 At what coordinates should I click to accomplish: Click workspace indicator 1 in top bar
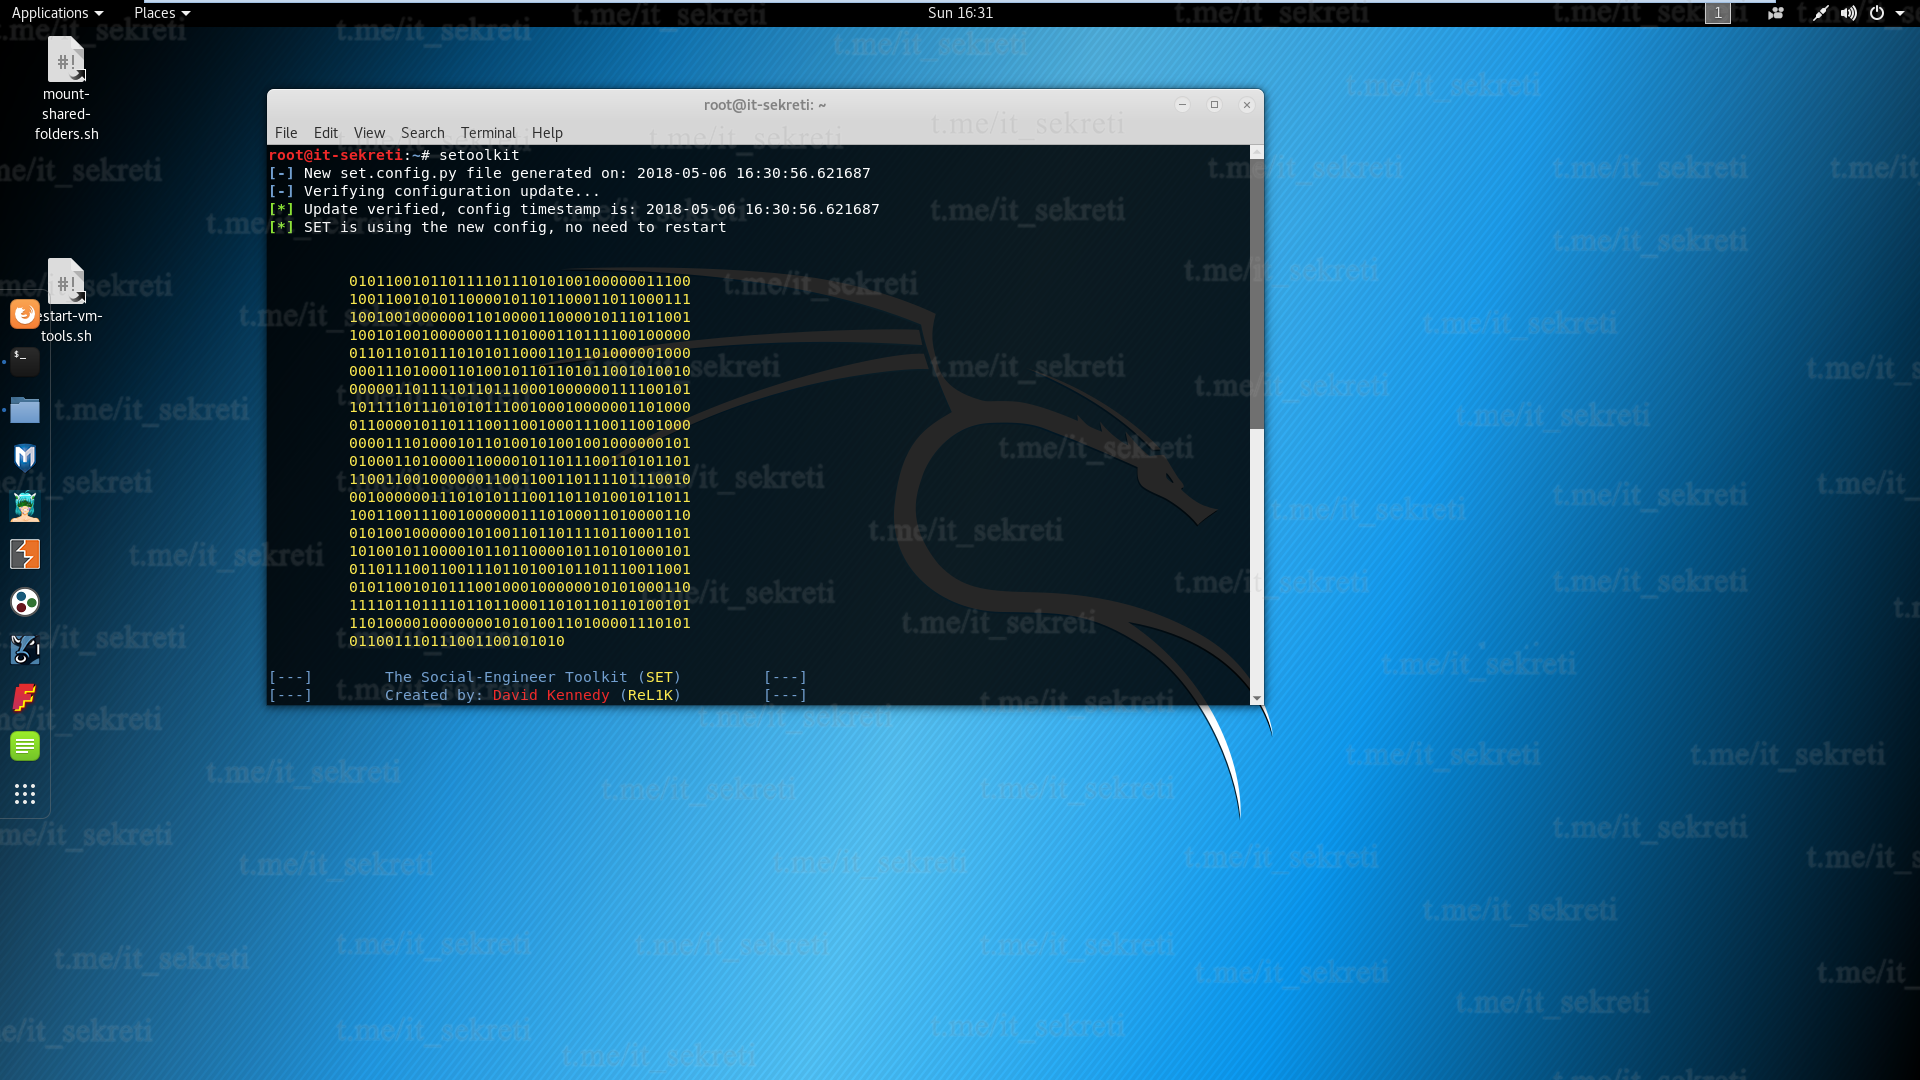coord(1717,13)
